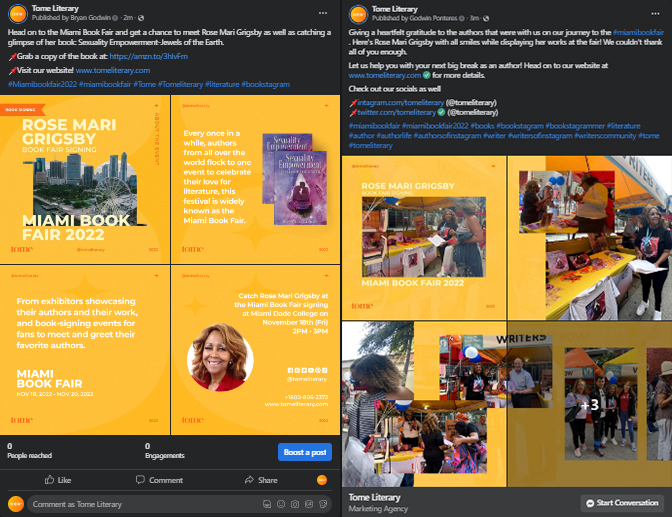Screen dimensions: 672x517
Task: Open instagram.com/tomeliterary link
Action: (396, 101)
